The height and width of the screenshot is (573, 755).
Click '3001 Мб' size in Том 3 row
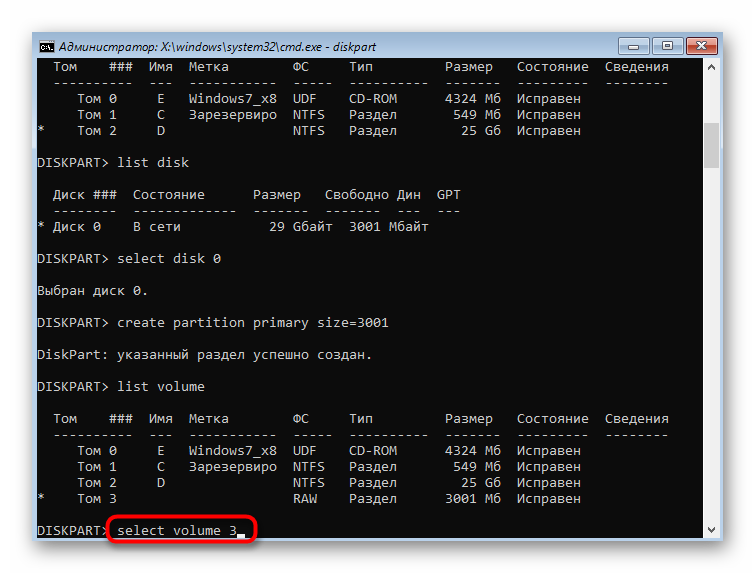pyautogui.click(x=473, y=498)
